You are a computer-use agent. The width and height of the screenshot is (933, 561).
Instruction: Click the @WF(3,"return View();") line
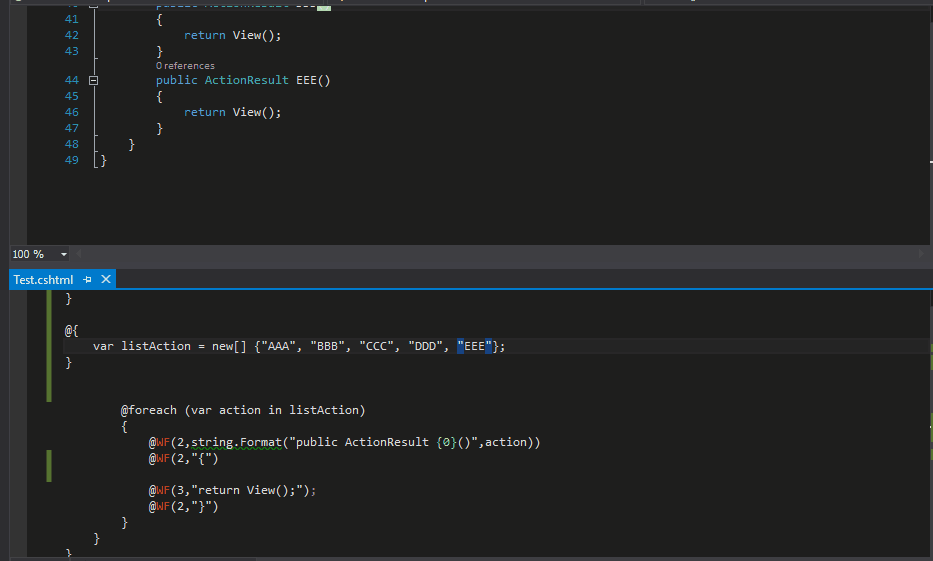click(x=232, y=491)
